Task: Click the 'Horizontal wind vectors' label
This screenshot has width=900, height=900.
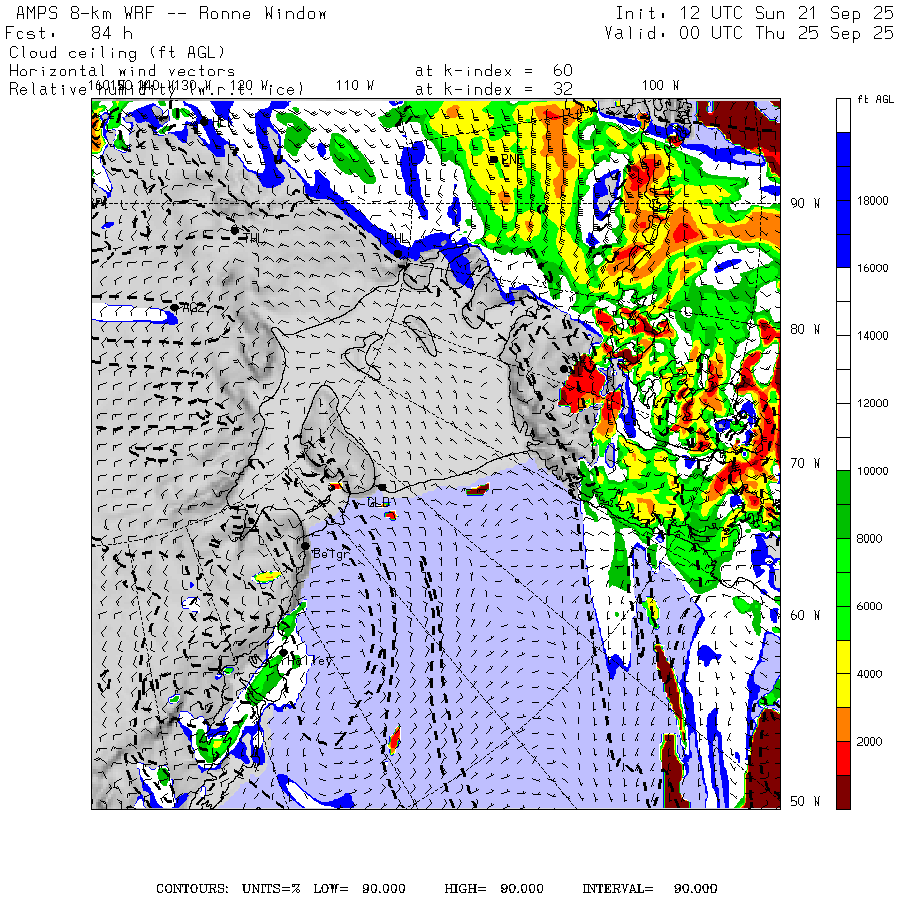Action: pos(122,71)
